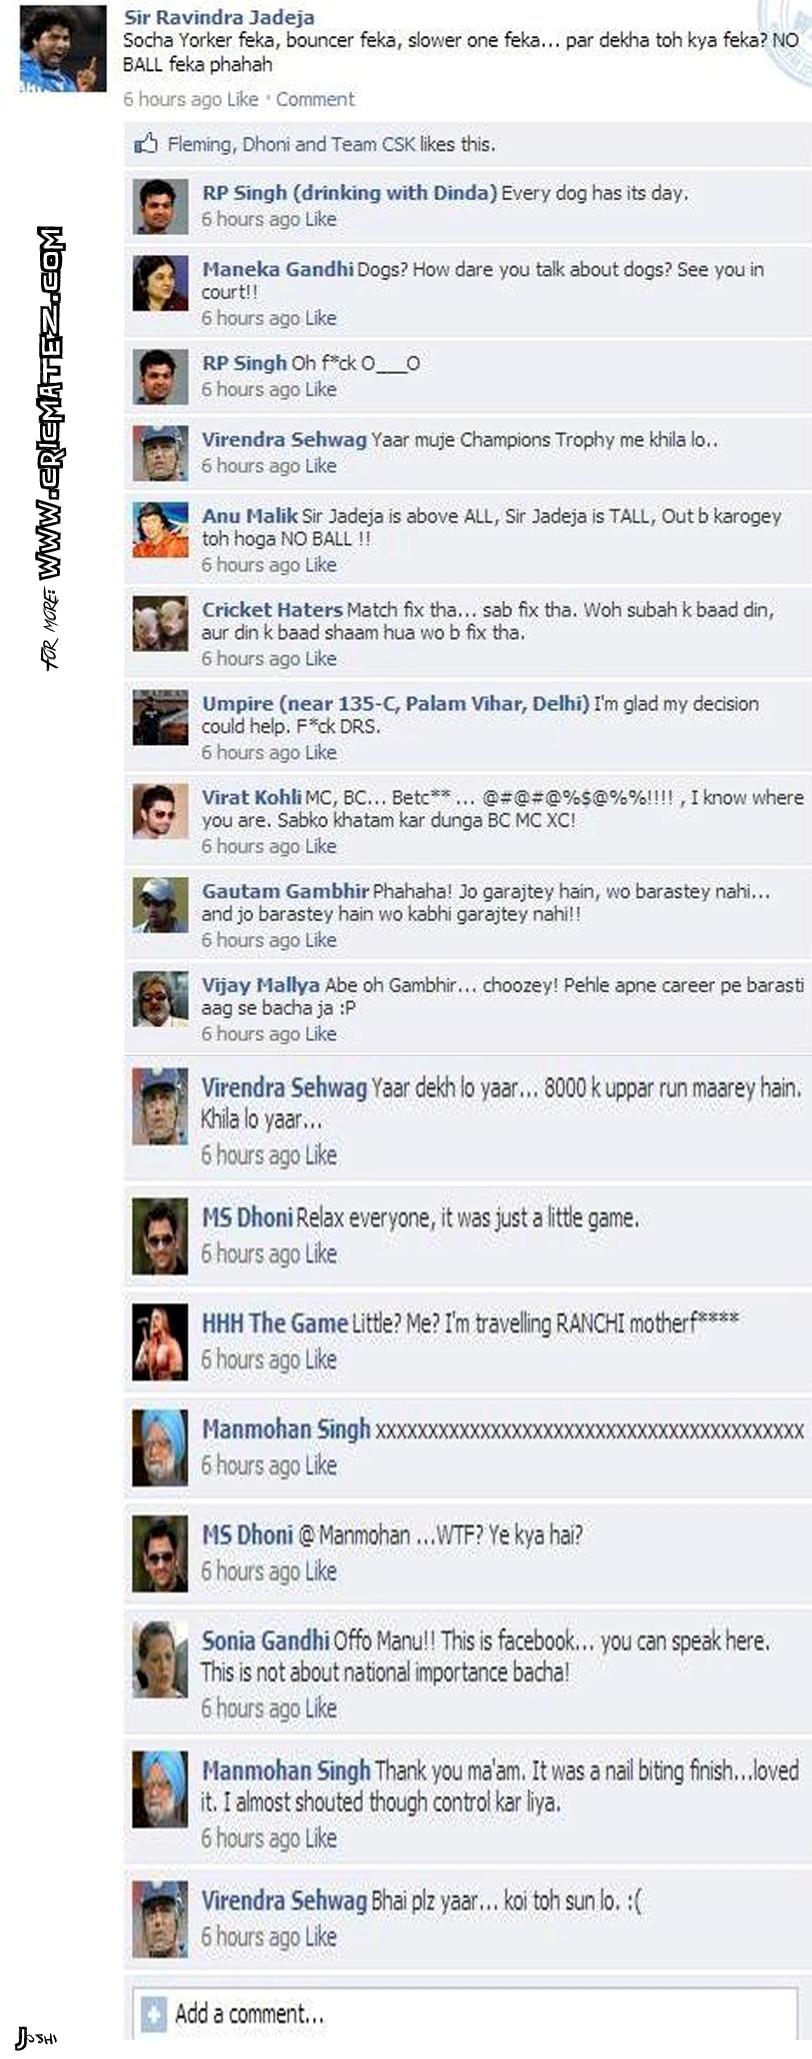Image resolution: width=812 pixels, height=2059 pixels.
Task: Open Sir Ravindra Jadeja's profile picture
Action: point(63,49)
